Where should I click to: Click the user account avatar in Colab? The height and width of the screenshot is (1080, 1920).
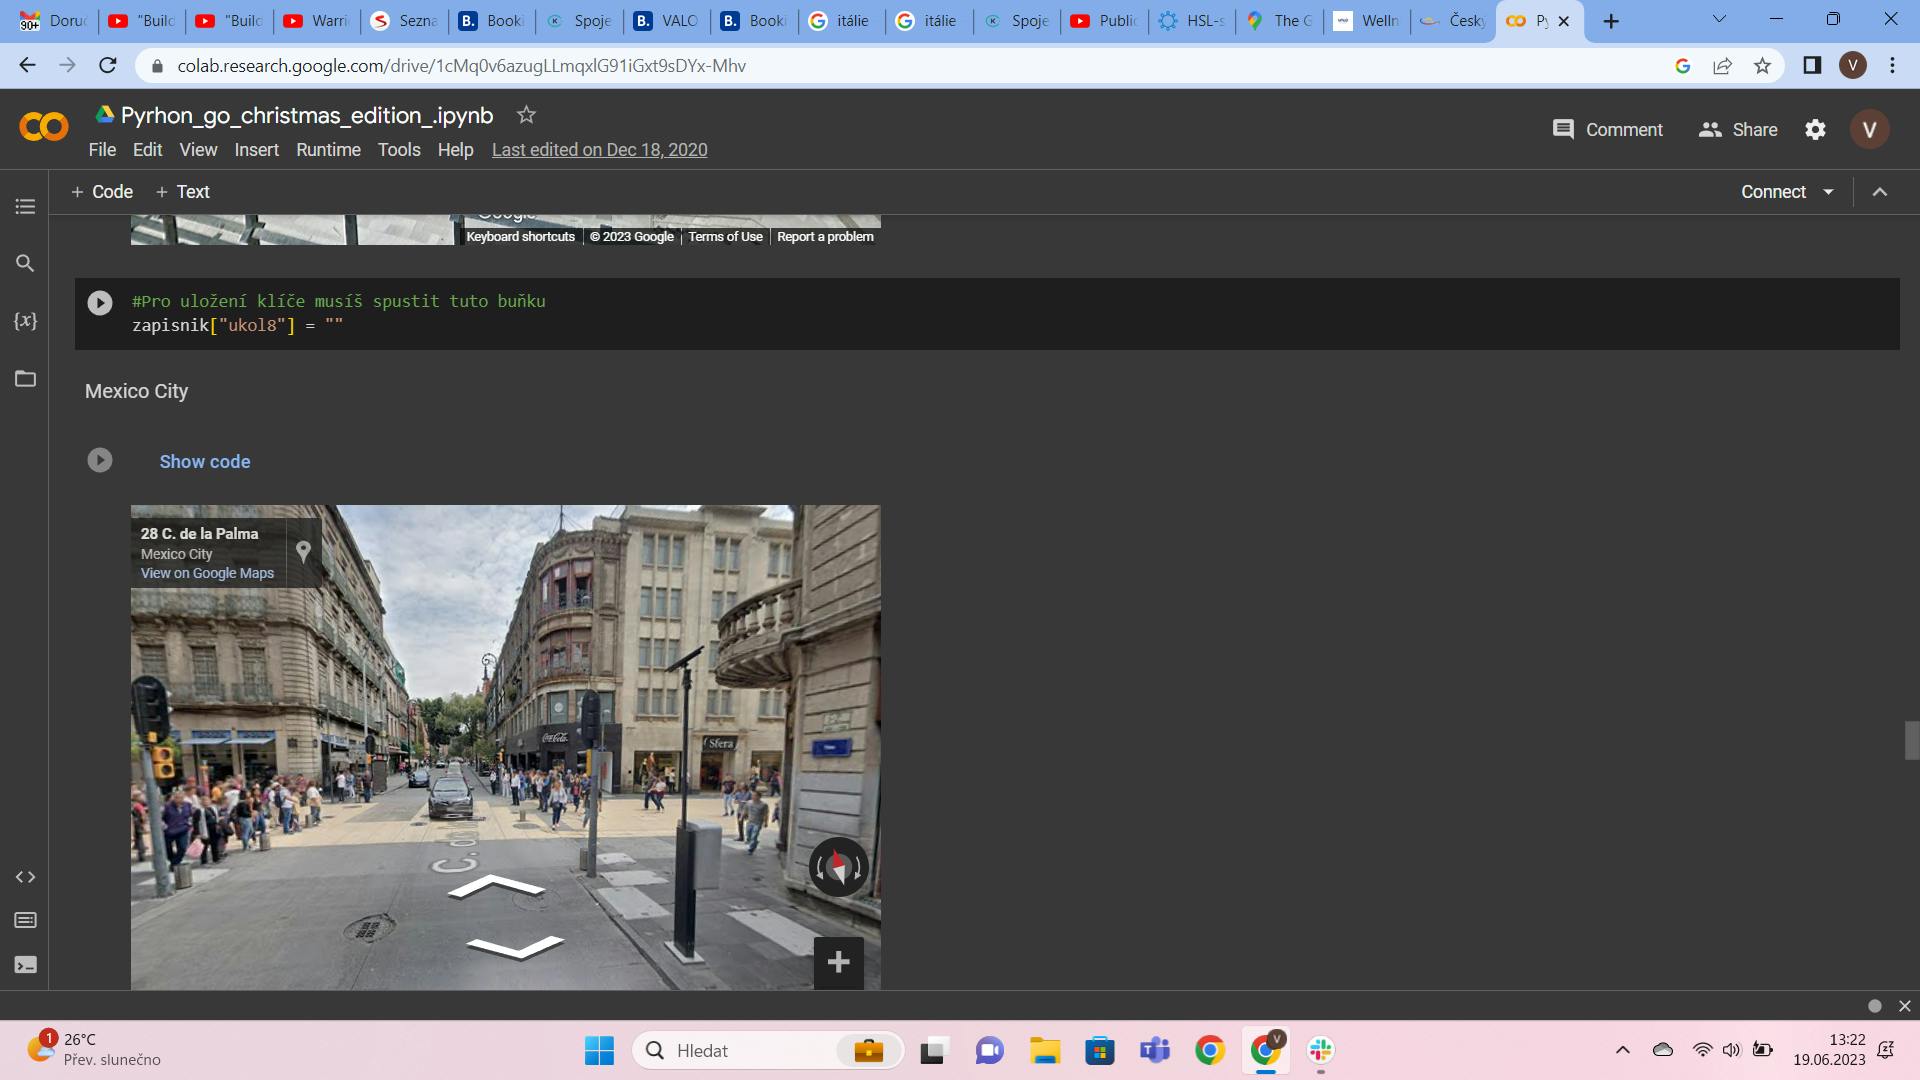pos(1869,130)
